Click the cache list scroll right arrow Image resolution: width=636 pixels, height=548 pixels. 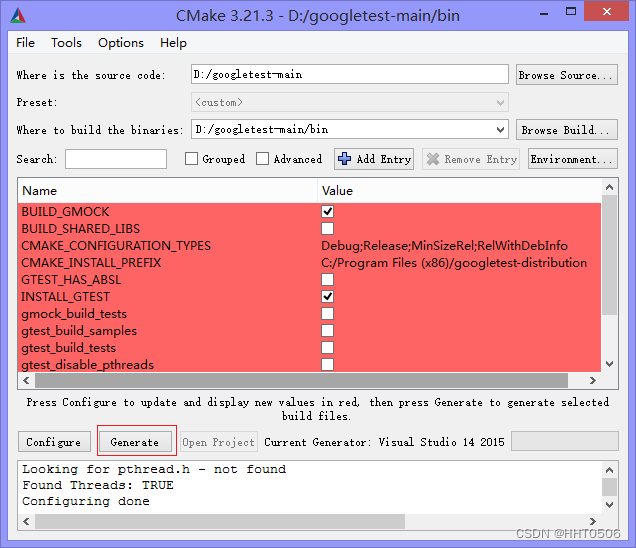593,380
